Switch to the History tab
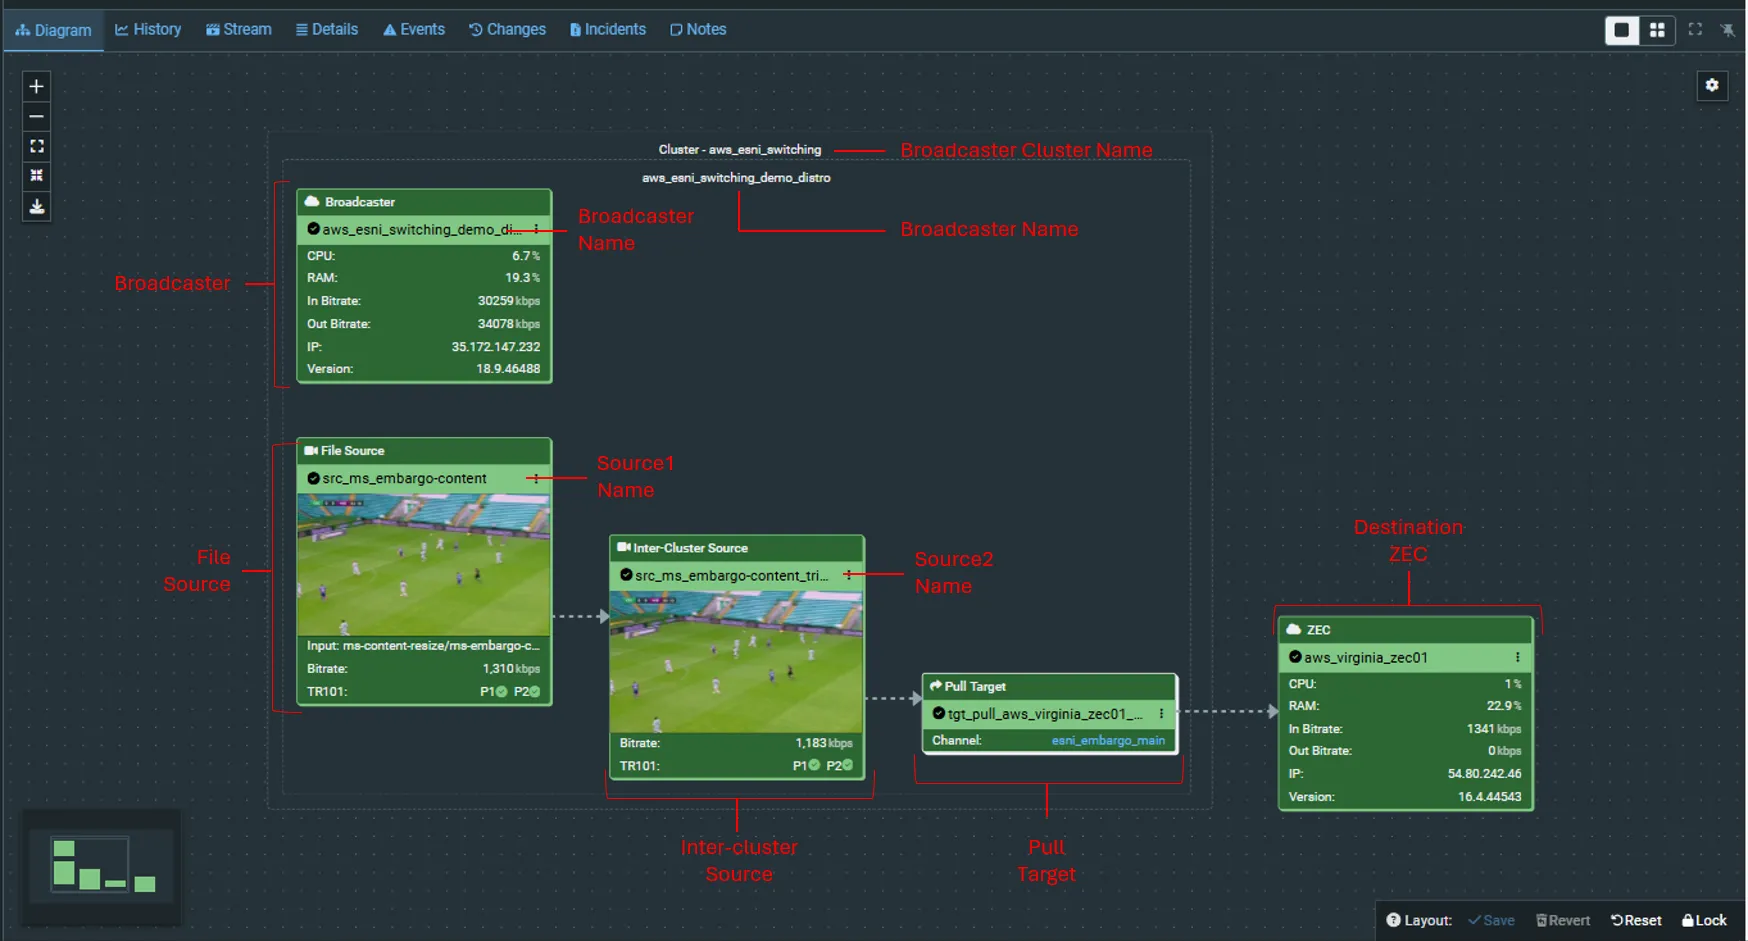The height and width of the screenshot is (941, 1748). 148,30
